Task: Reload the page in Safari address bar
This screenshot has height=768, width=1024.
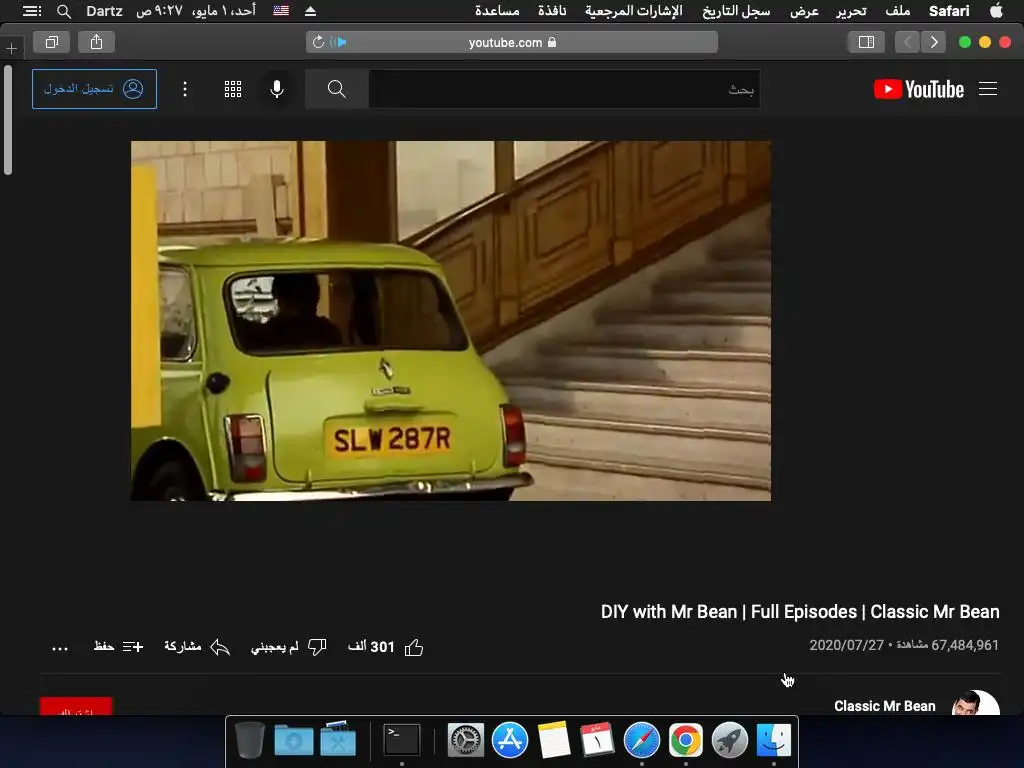Action: (318, 42)
